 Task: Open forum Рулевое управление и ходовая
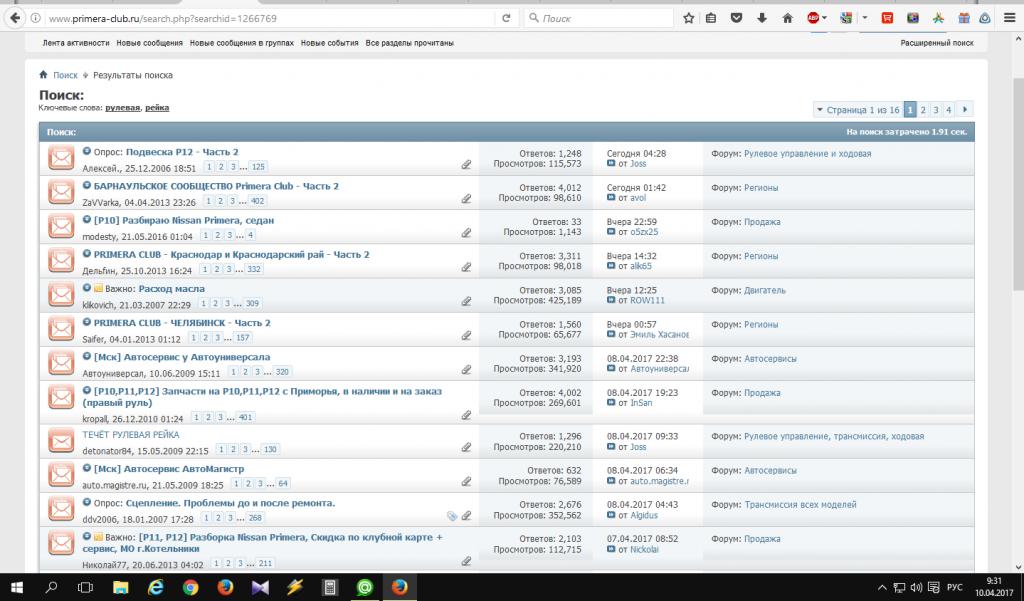tap(807, 154)
